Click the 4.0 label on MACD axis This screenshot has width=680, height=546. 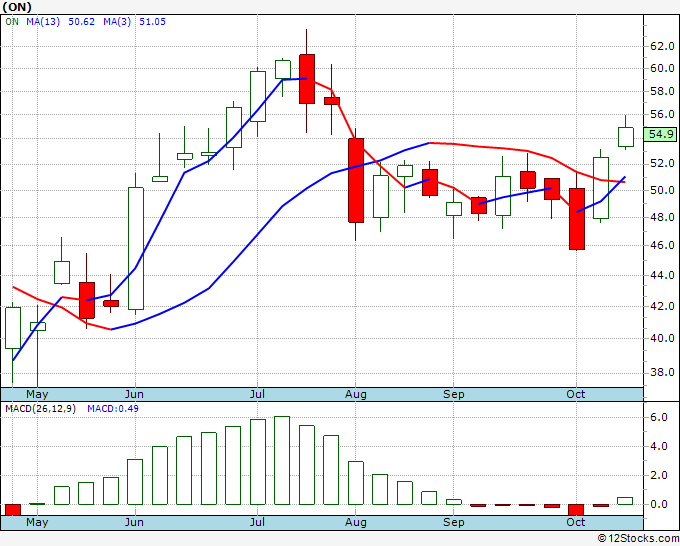pyautogui.click(x=659, y=446)
